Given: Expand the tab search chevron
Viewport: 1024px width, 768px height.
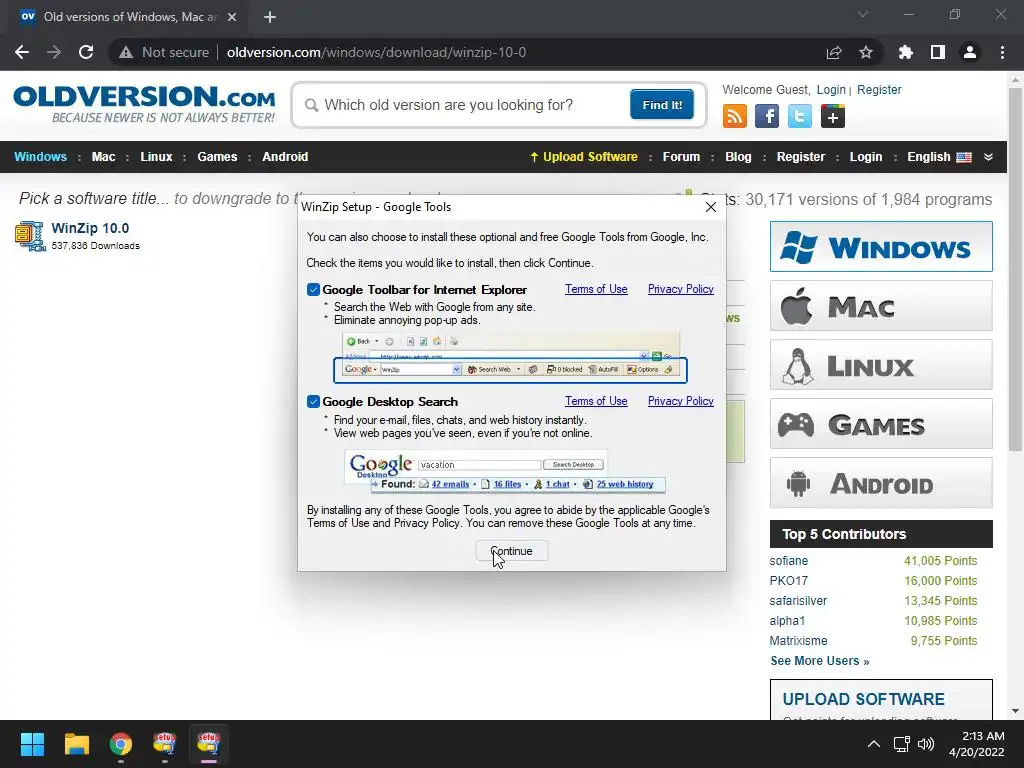Looking at the screenshot, I should click(863, 14).
